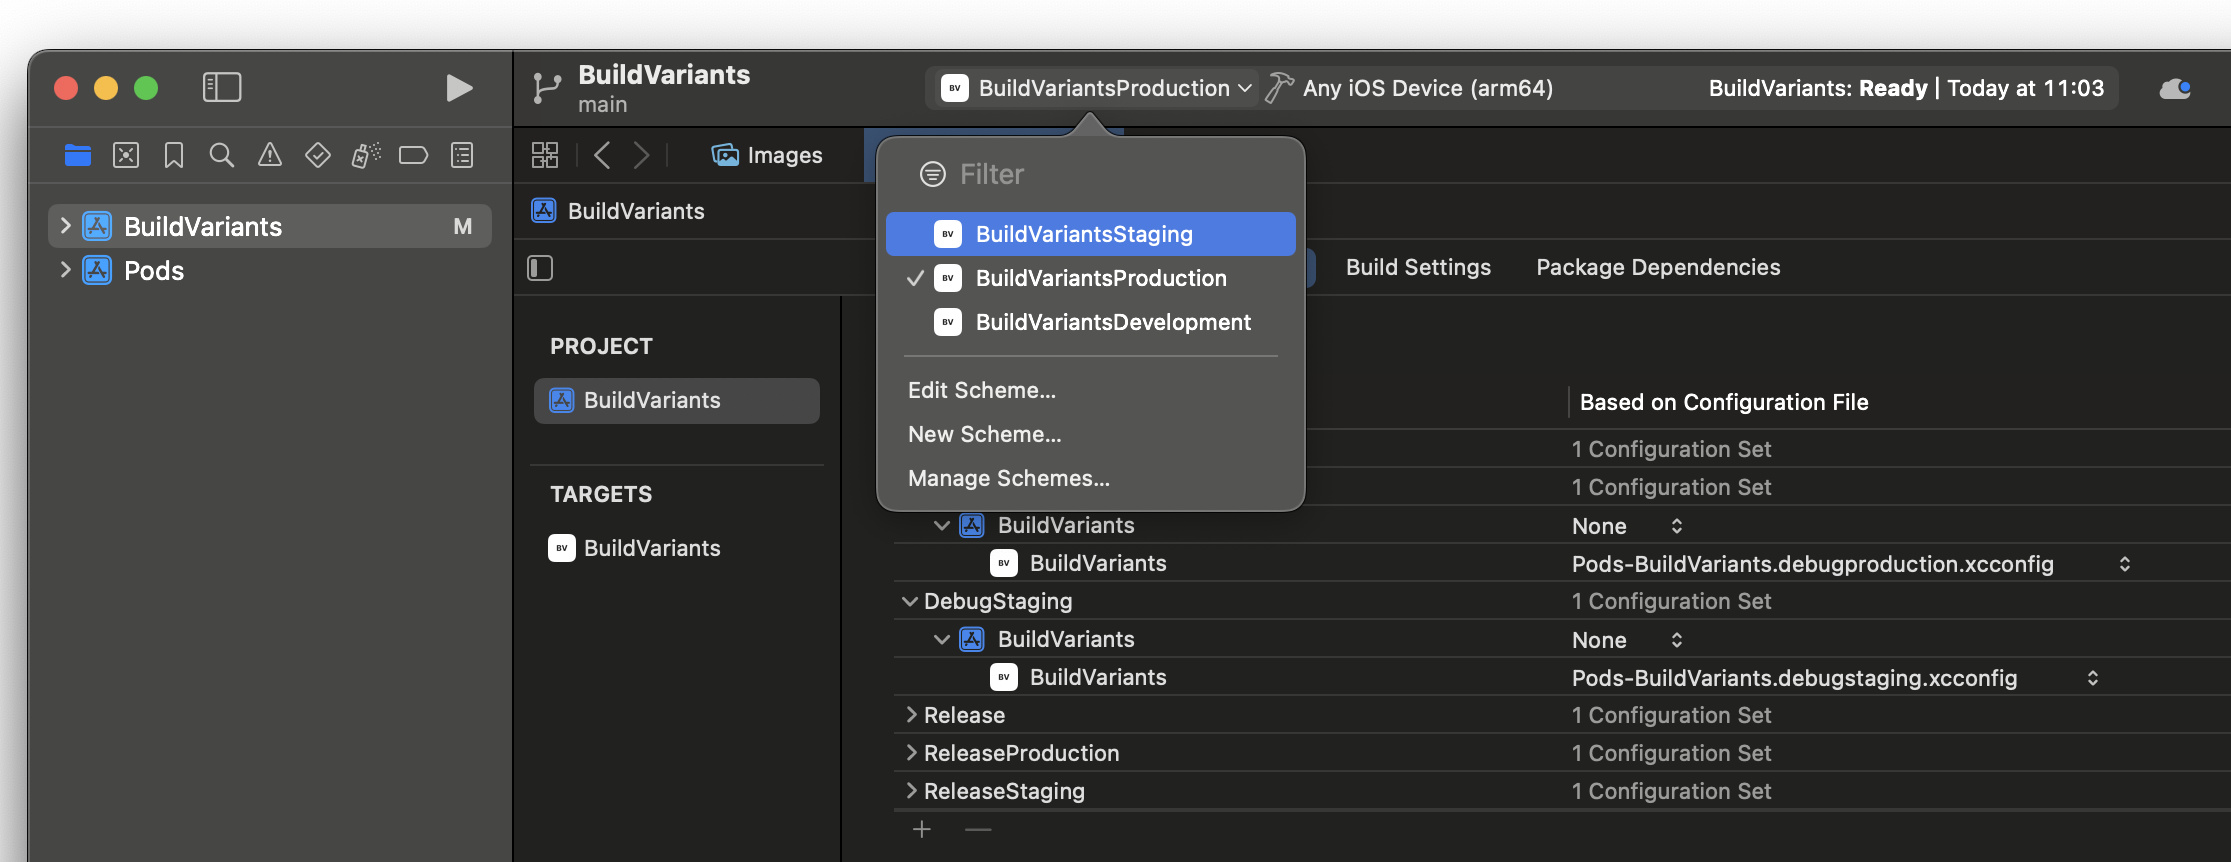
Task: Open the Issue navigator warning icon
Action: (x=270, y=155)
